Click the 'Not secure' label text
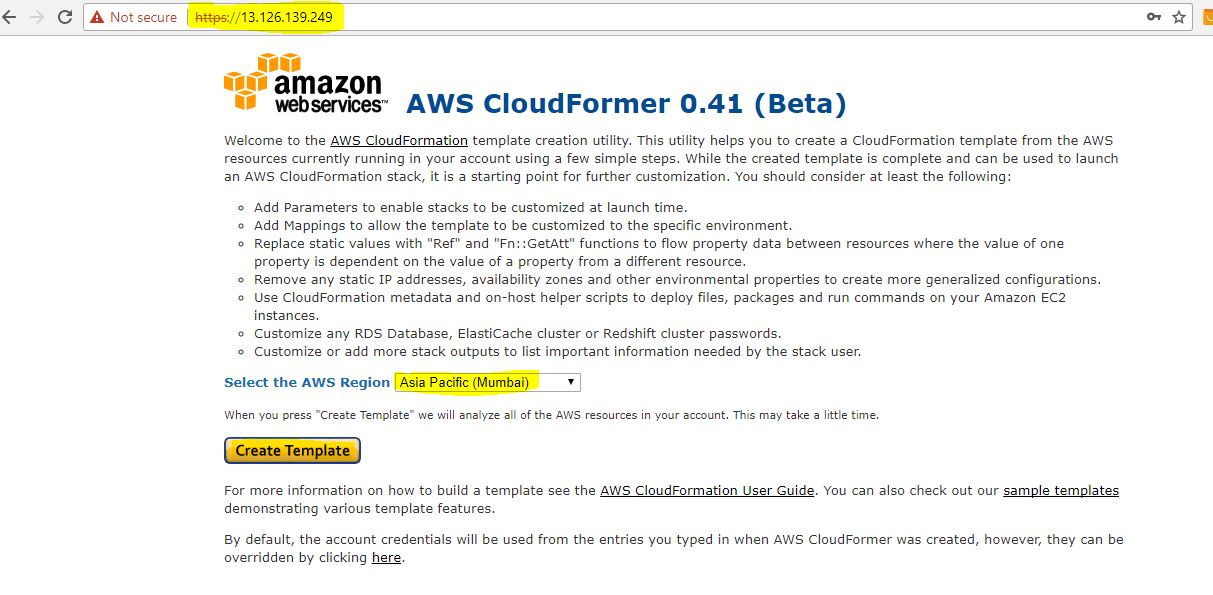The width and height of the screenshot is (1213, 595). 143,17
